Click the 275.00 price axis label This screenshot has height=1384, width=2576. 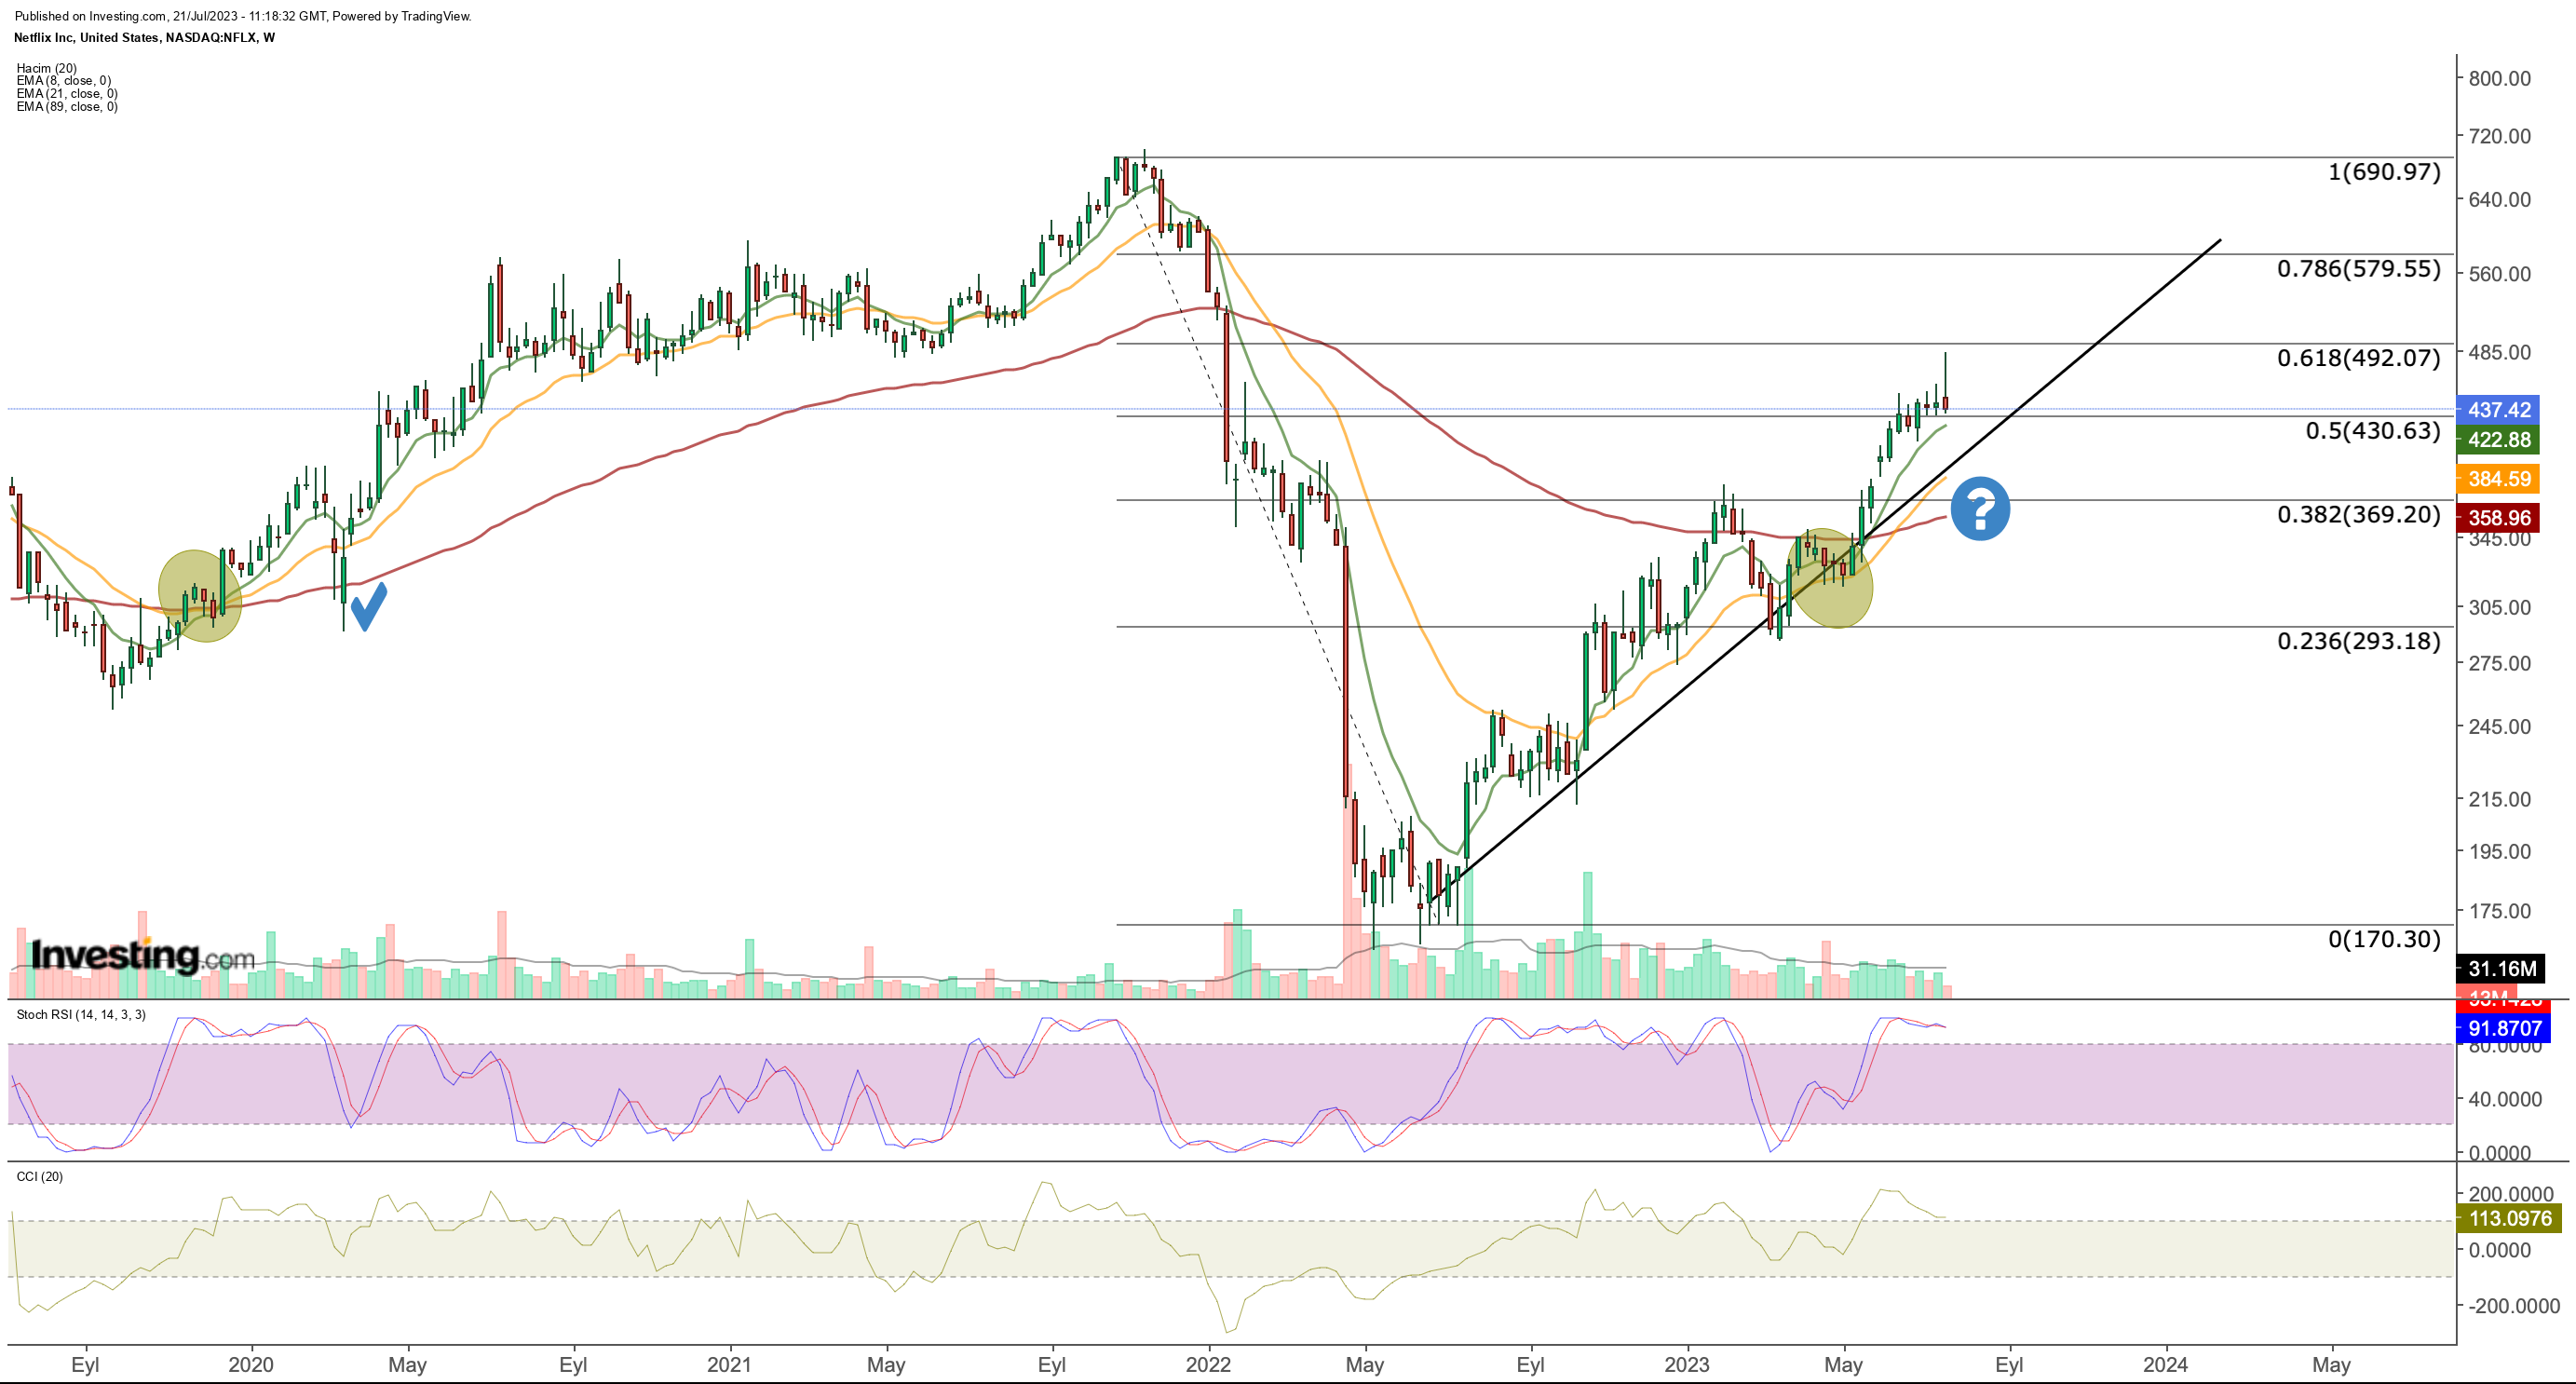coord(2499,663)
